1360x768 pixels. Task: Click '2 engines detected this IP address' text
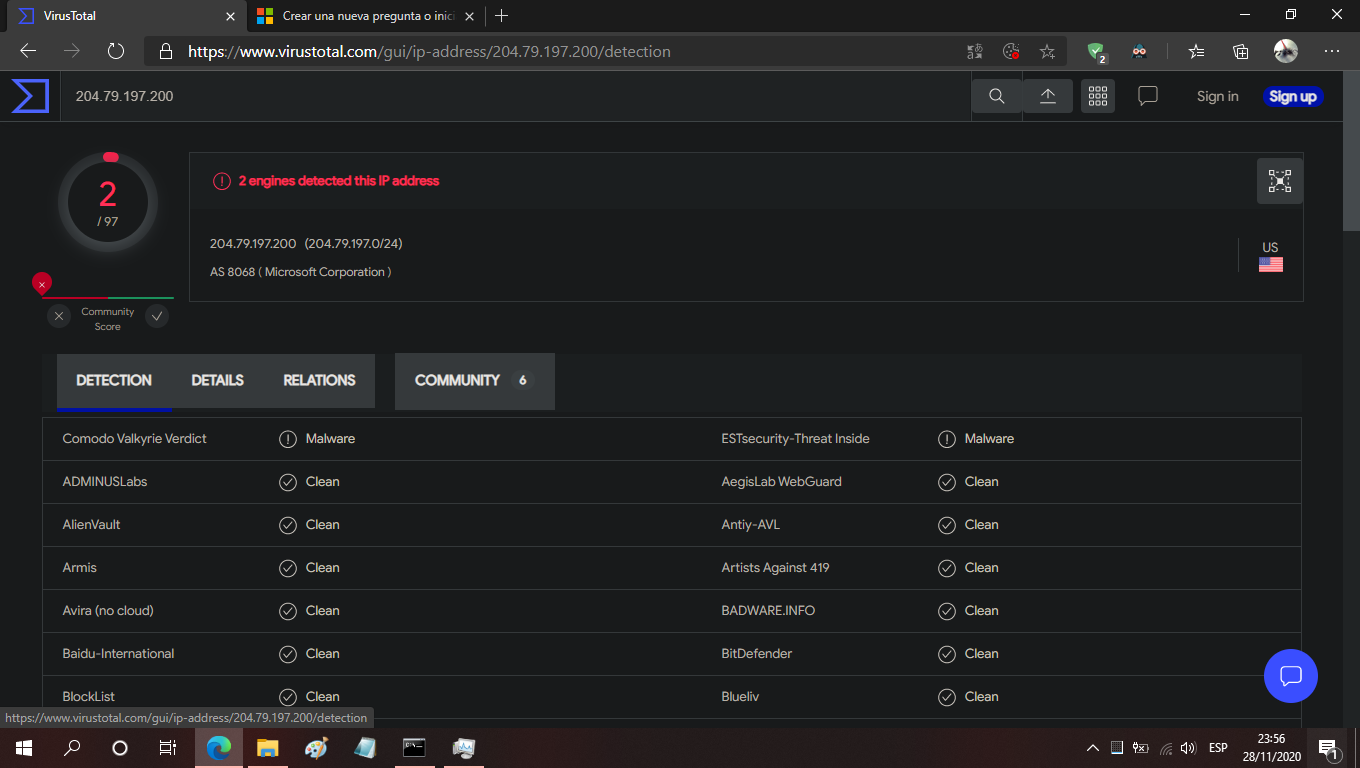(x=339, y=181)
